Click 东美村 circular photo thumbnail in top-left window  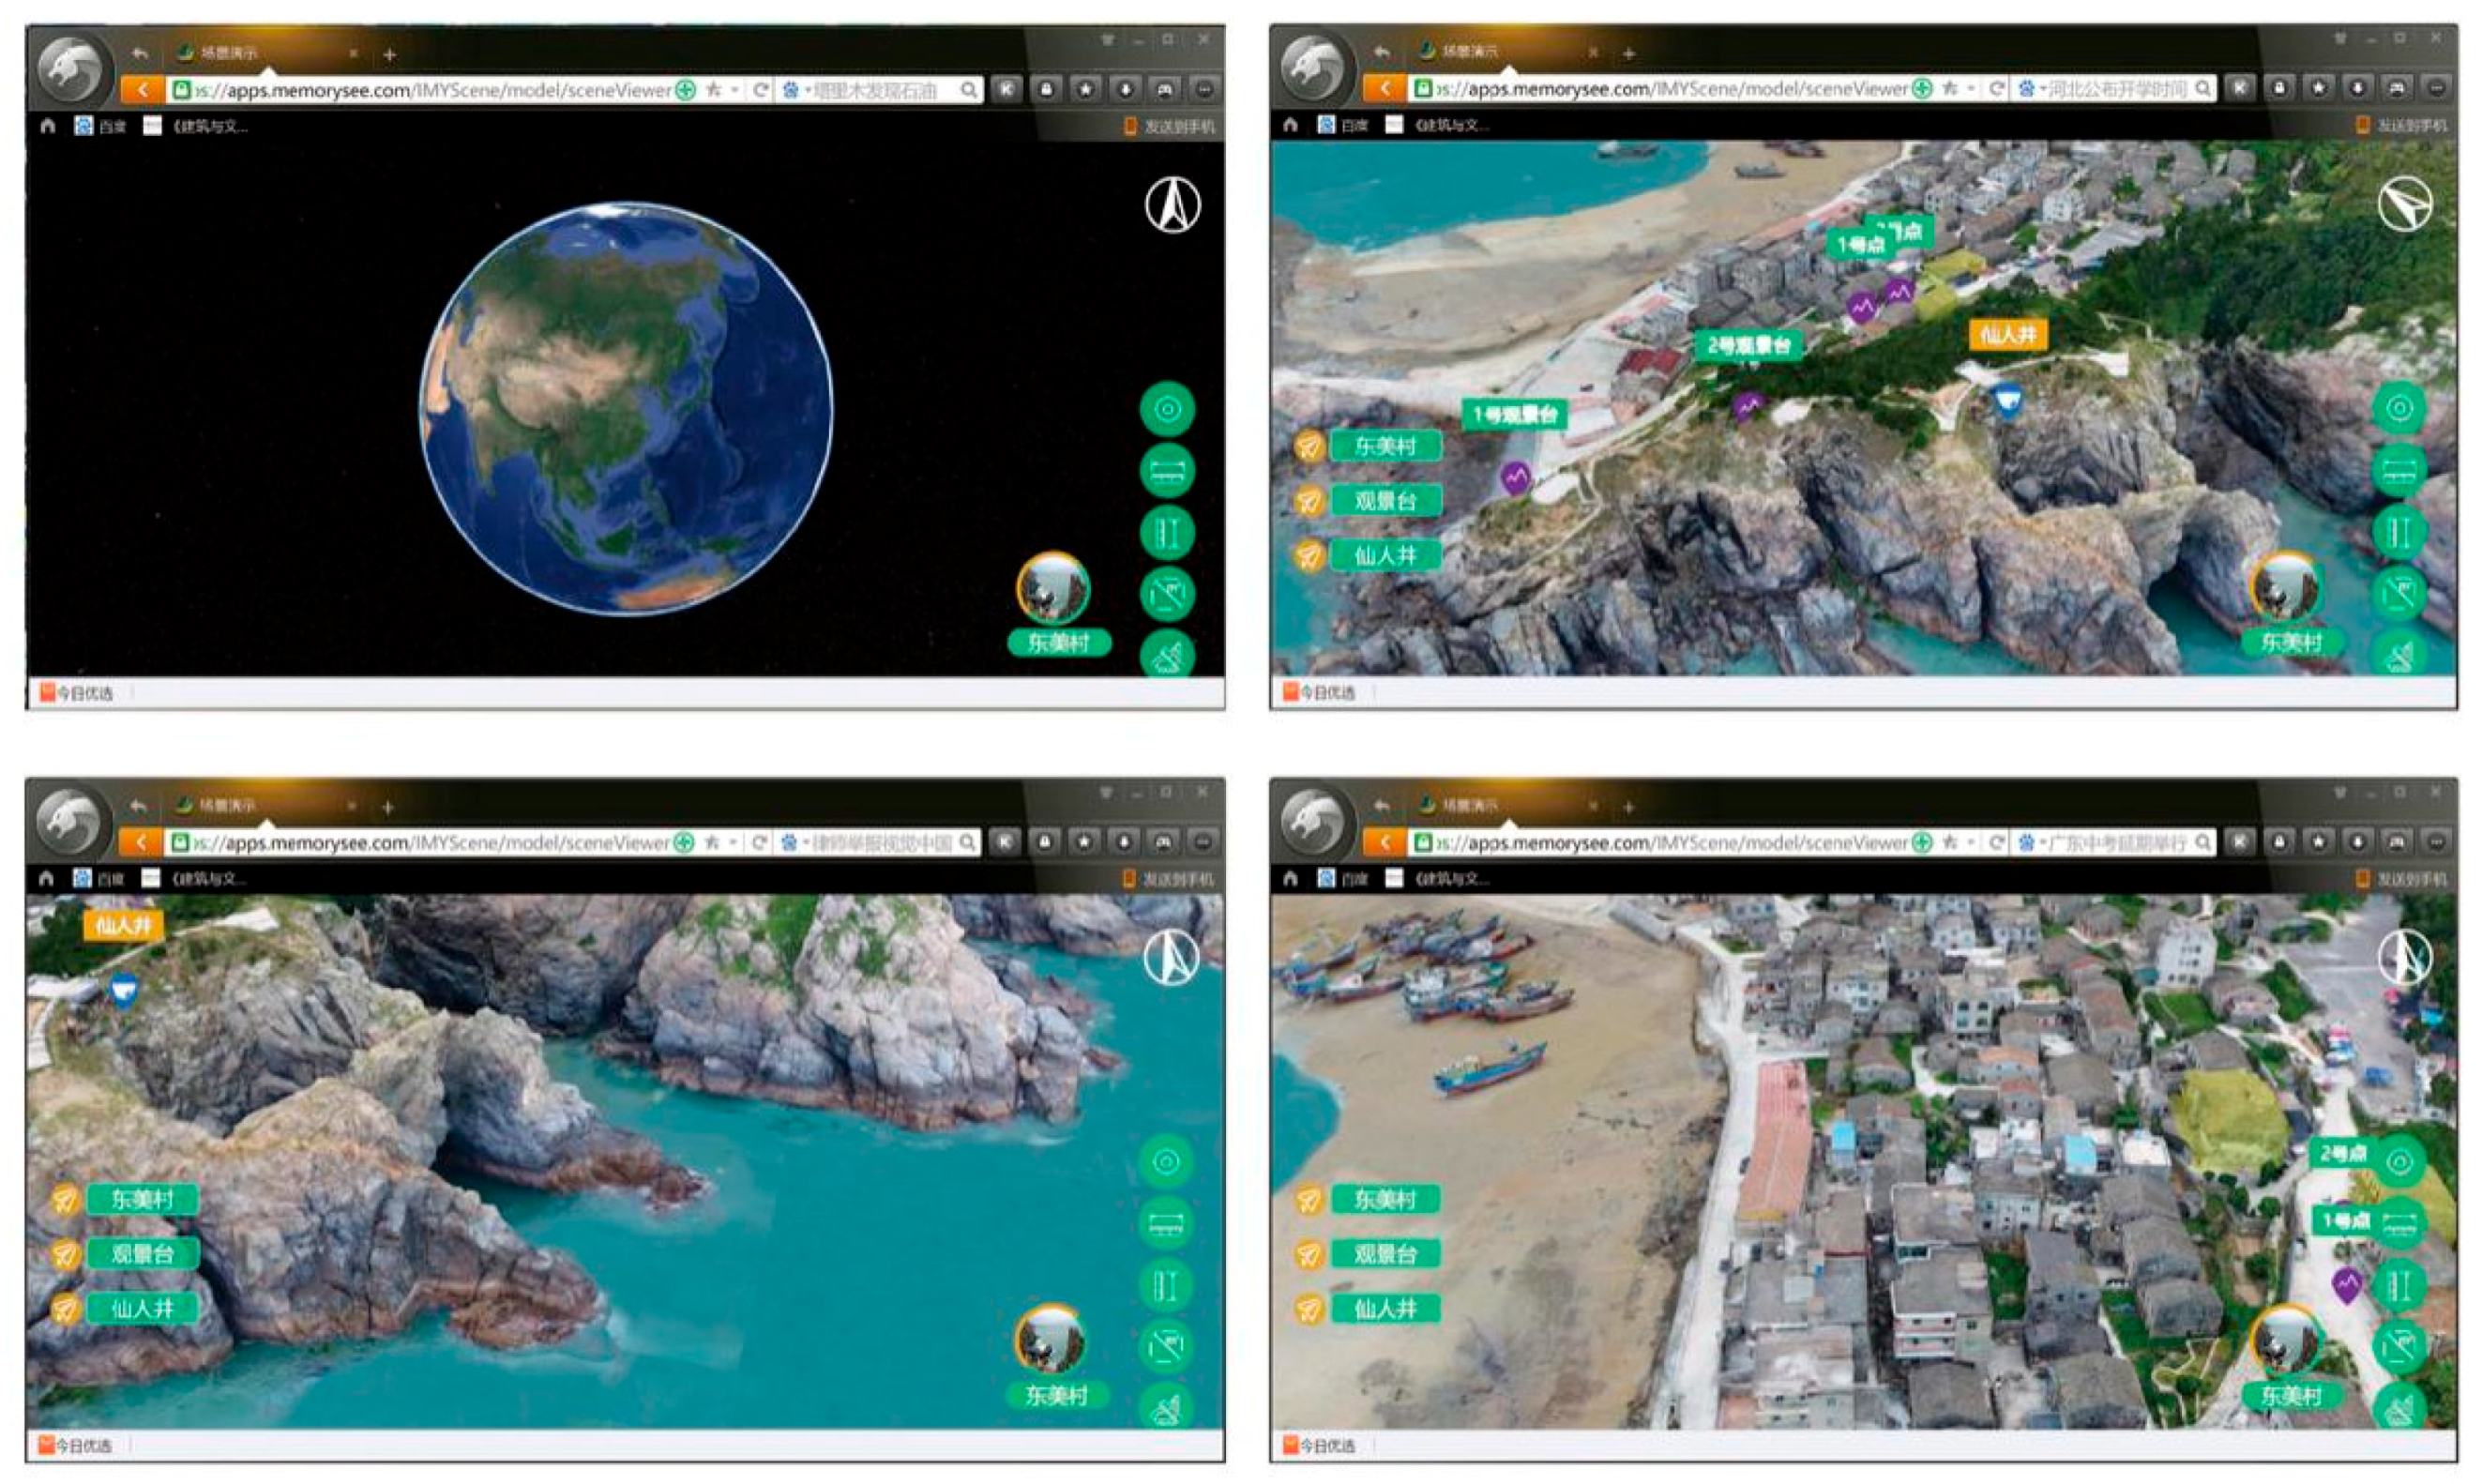pos(1053,588)
